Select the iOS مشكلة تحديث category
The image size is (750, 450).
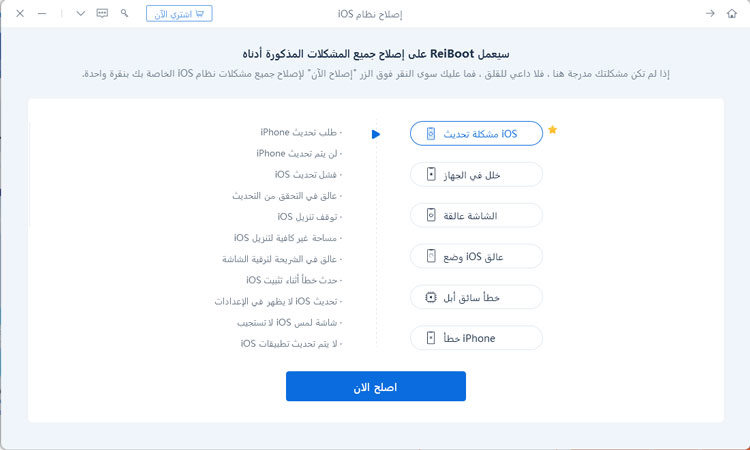pyautogui.click(x=476, y=134)
